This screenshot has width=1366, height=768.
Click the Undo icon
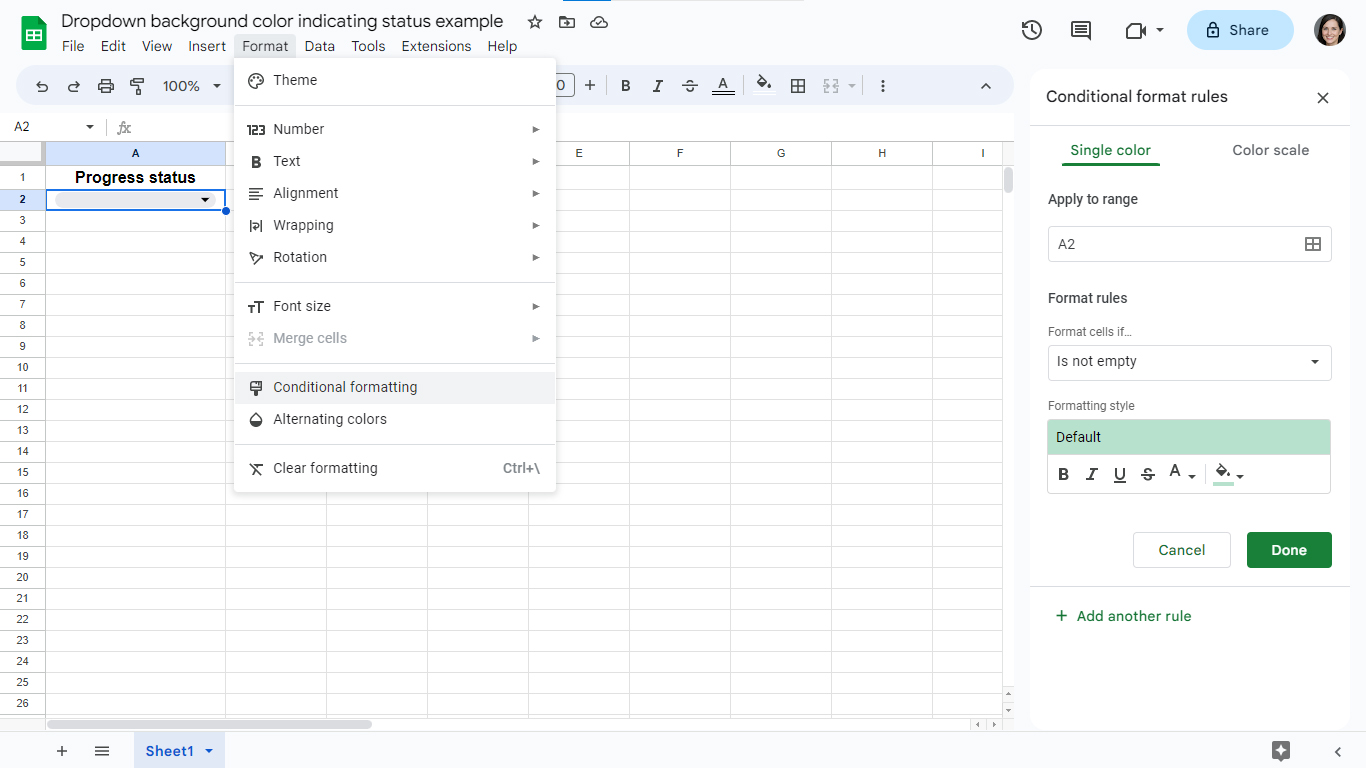click(x=41, y=86)
